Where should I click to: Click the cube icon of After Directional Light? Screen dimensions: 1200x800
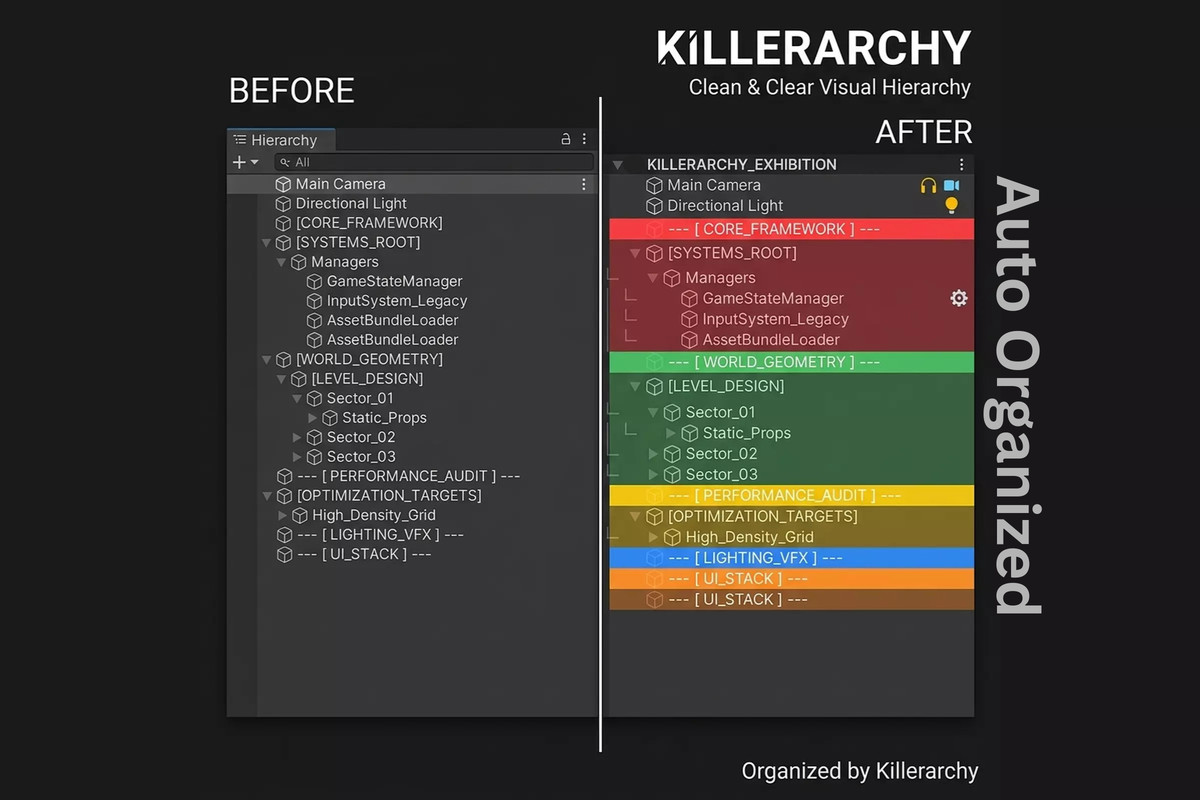654,206
